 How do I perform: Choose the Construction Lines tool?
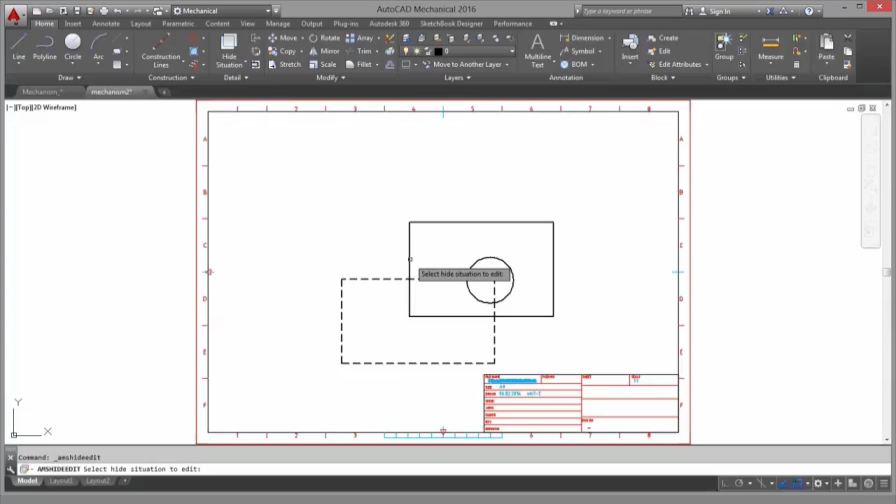(161, 50)
